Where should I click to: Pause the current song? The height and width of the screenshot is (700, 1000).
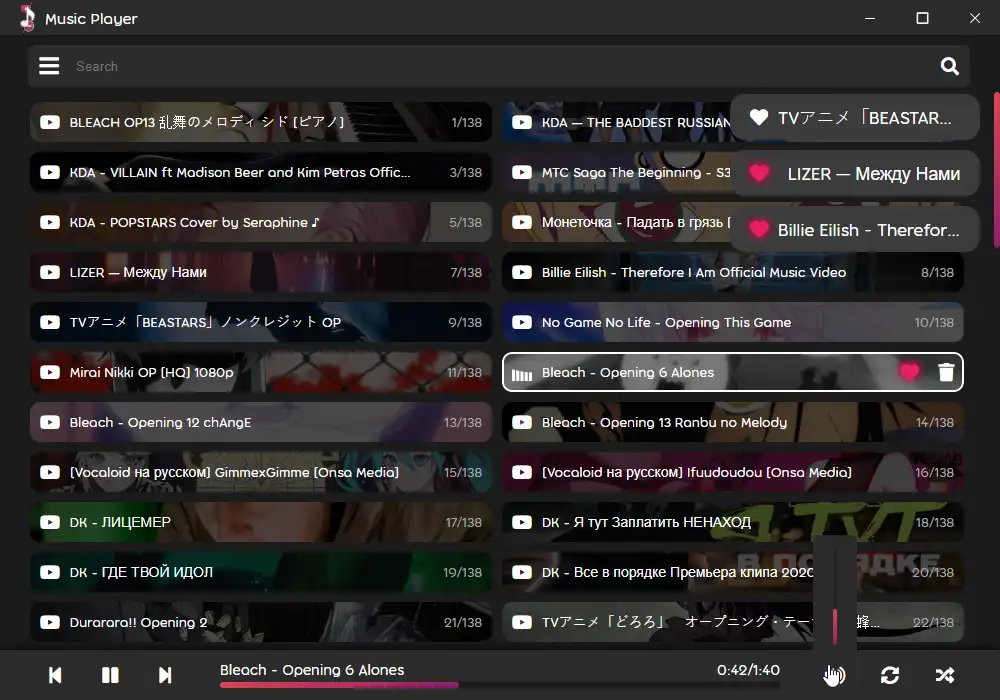(x=110, y=675)
